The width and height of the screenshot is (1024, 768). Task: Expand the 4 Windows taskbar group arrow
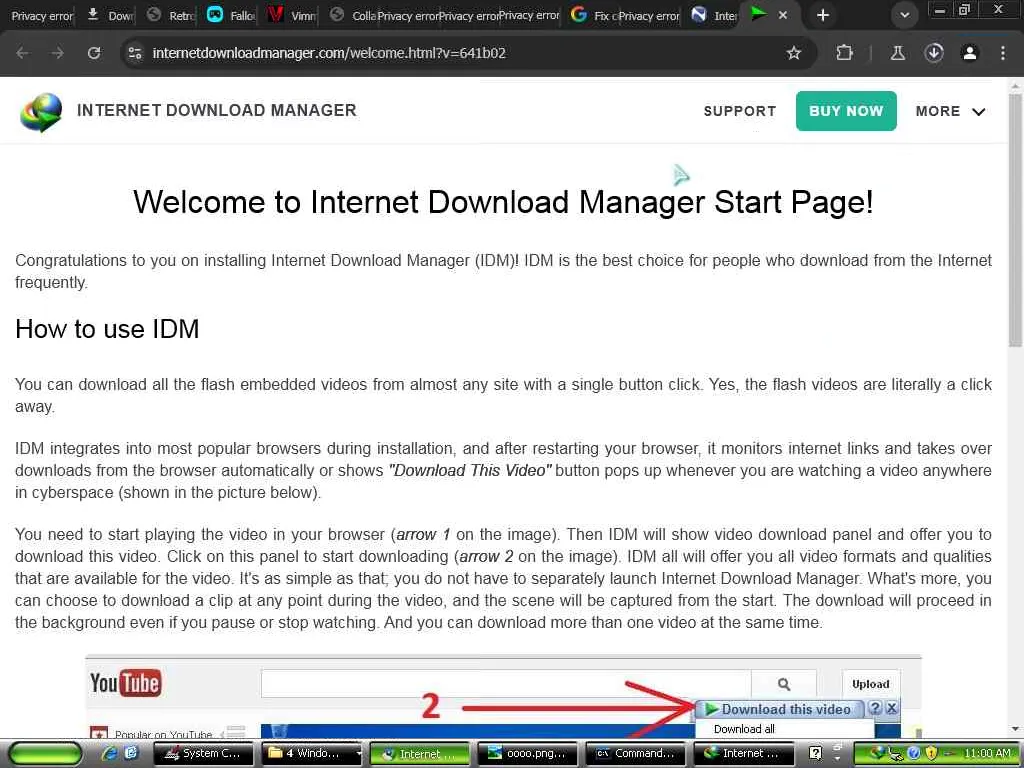359,754
